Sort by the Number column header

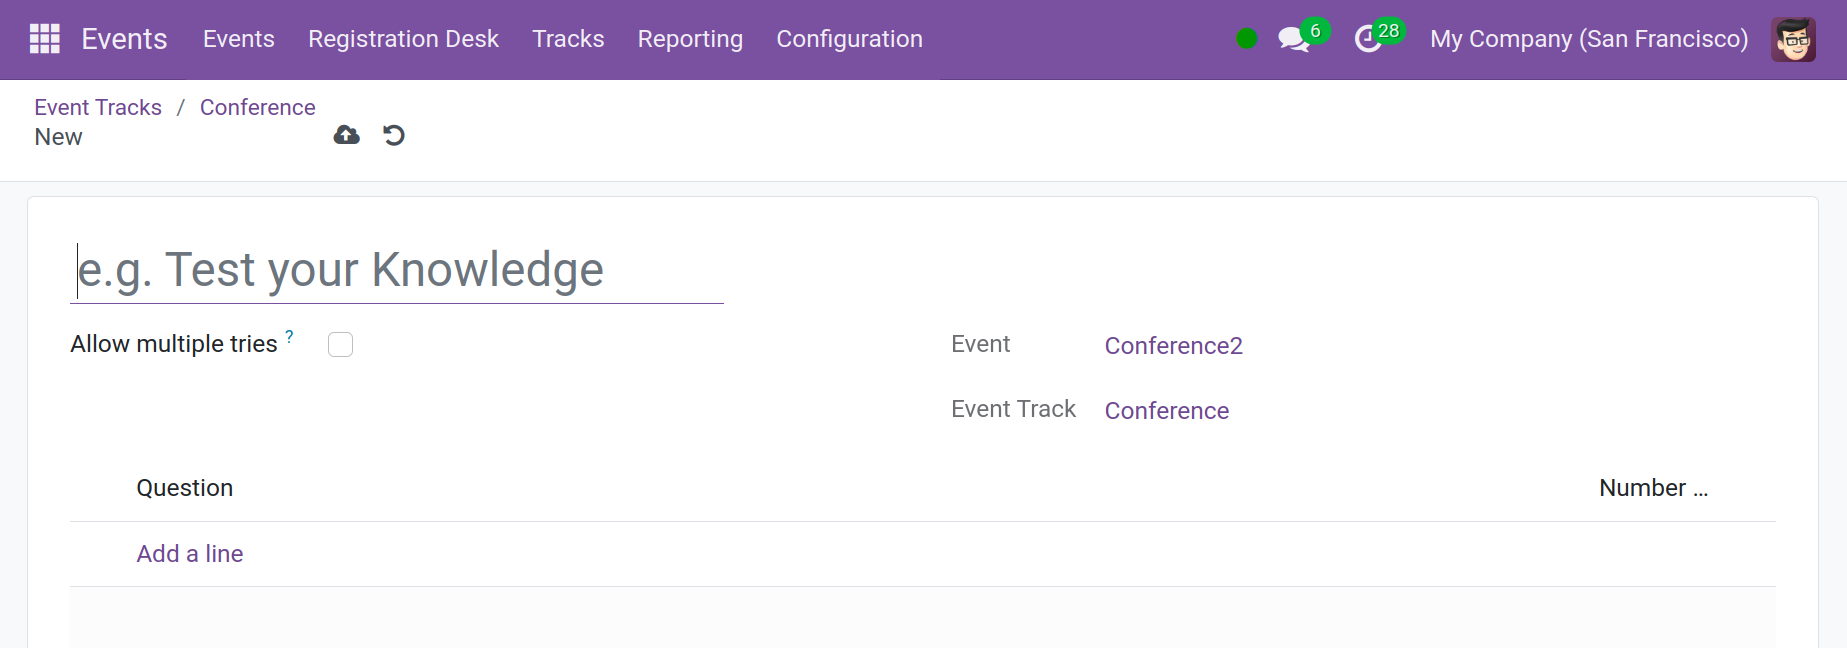click(x=1653, y=488)
